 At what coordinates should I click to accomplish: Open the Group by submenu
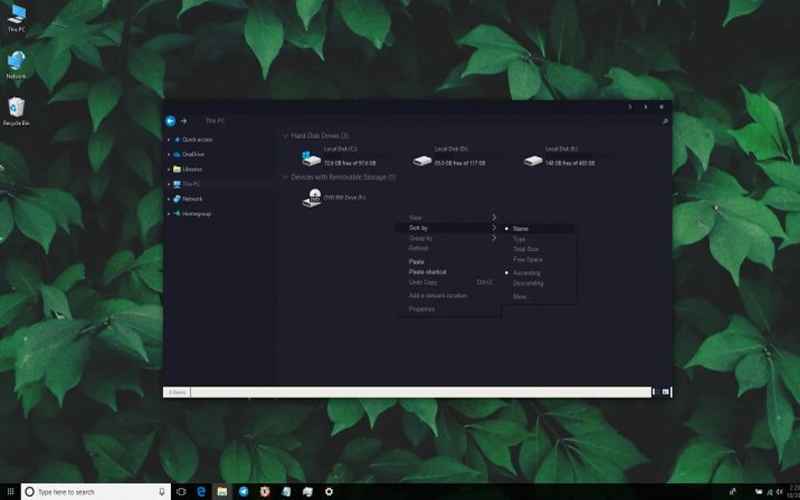pos(449,238)
